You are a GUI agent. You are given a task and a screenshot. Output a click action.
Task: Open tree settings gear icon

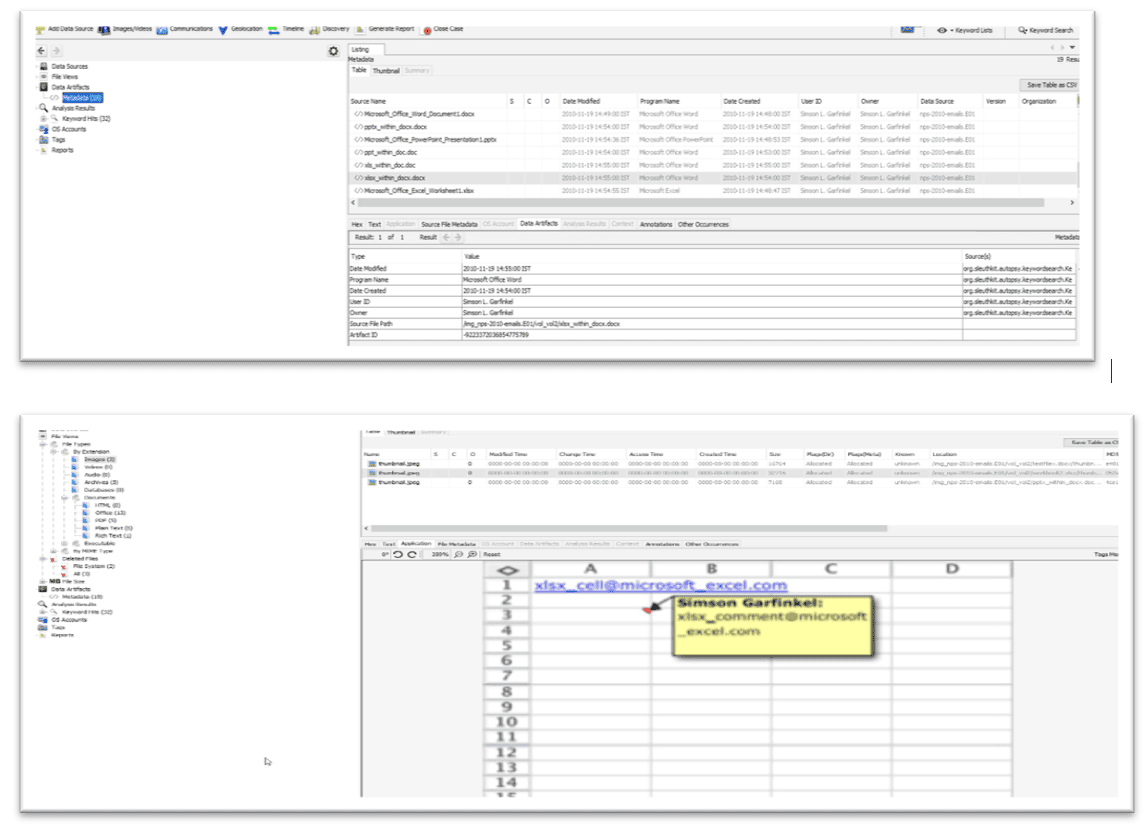(333, 51)
